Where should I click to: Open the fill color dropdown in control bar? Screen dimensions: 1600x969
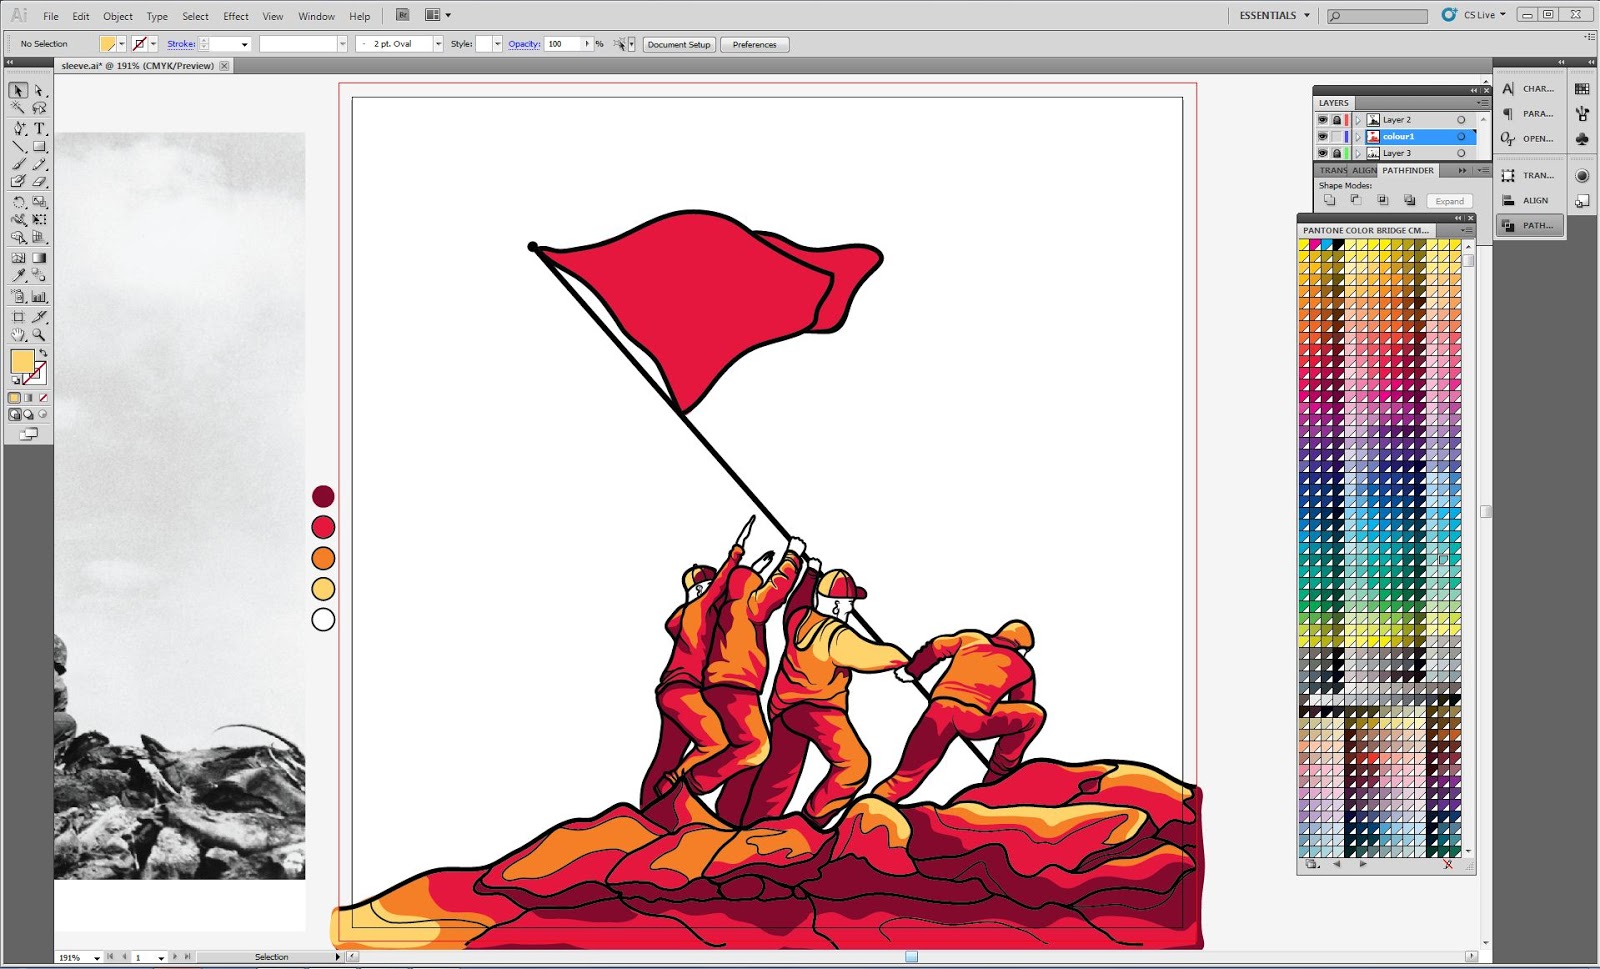[121, 44]
